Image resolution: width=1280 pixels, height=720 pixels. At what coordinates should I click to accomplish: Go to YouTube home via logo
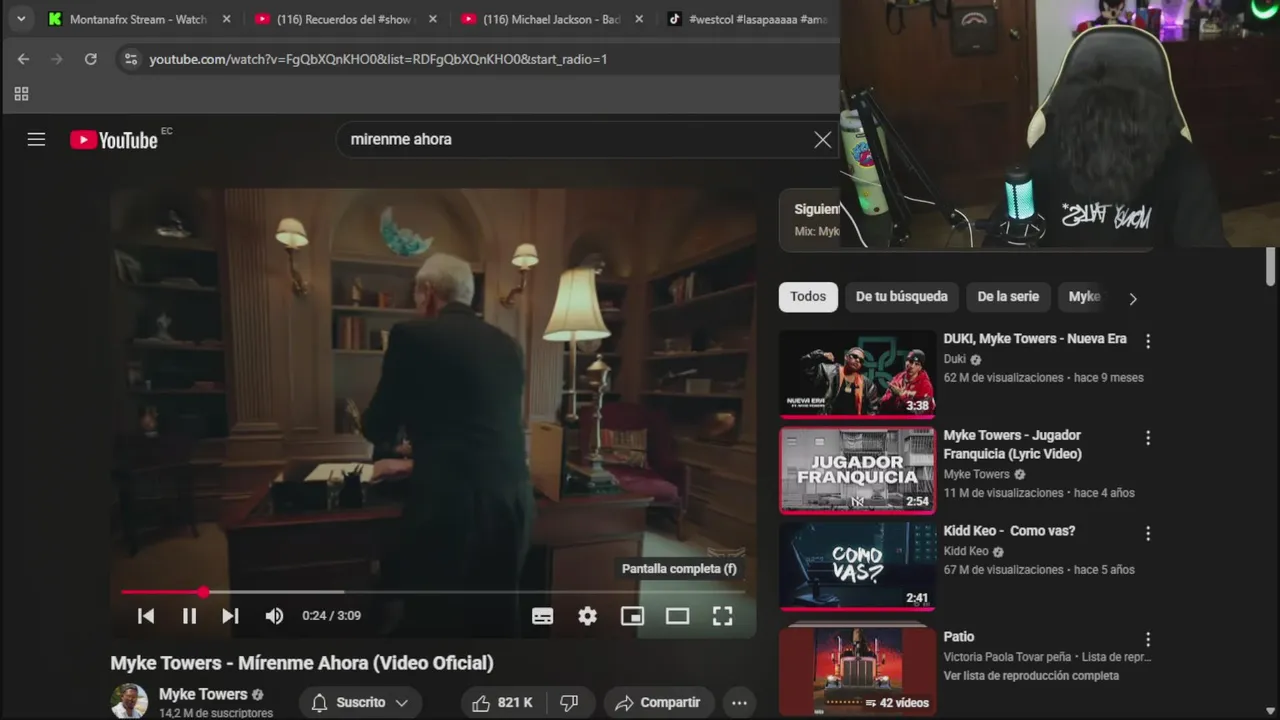[x=114, y=140]
